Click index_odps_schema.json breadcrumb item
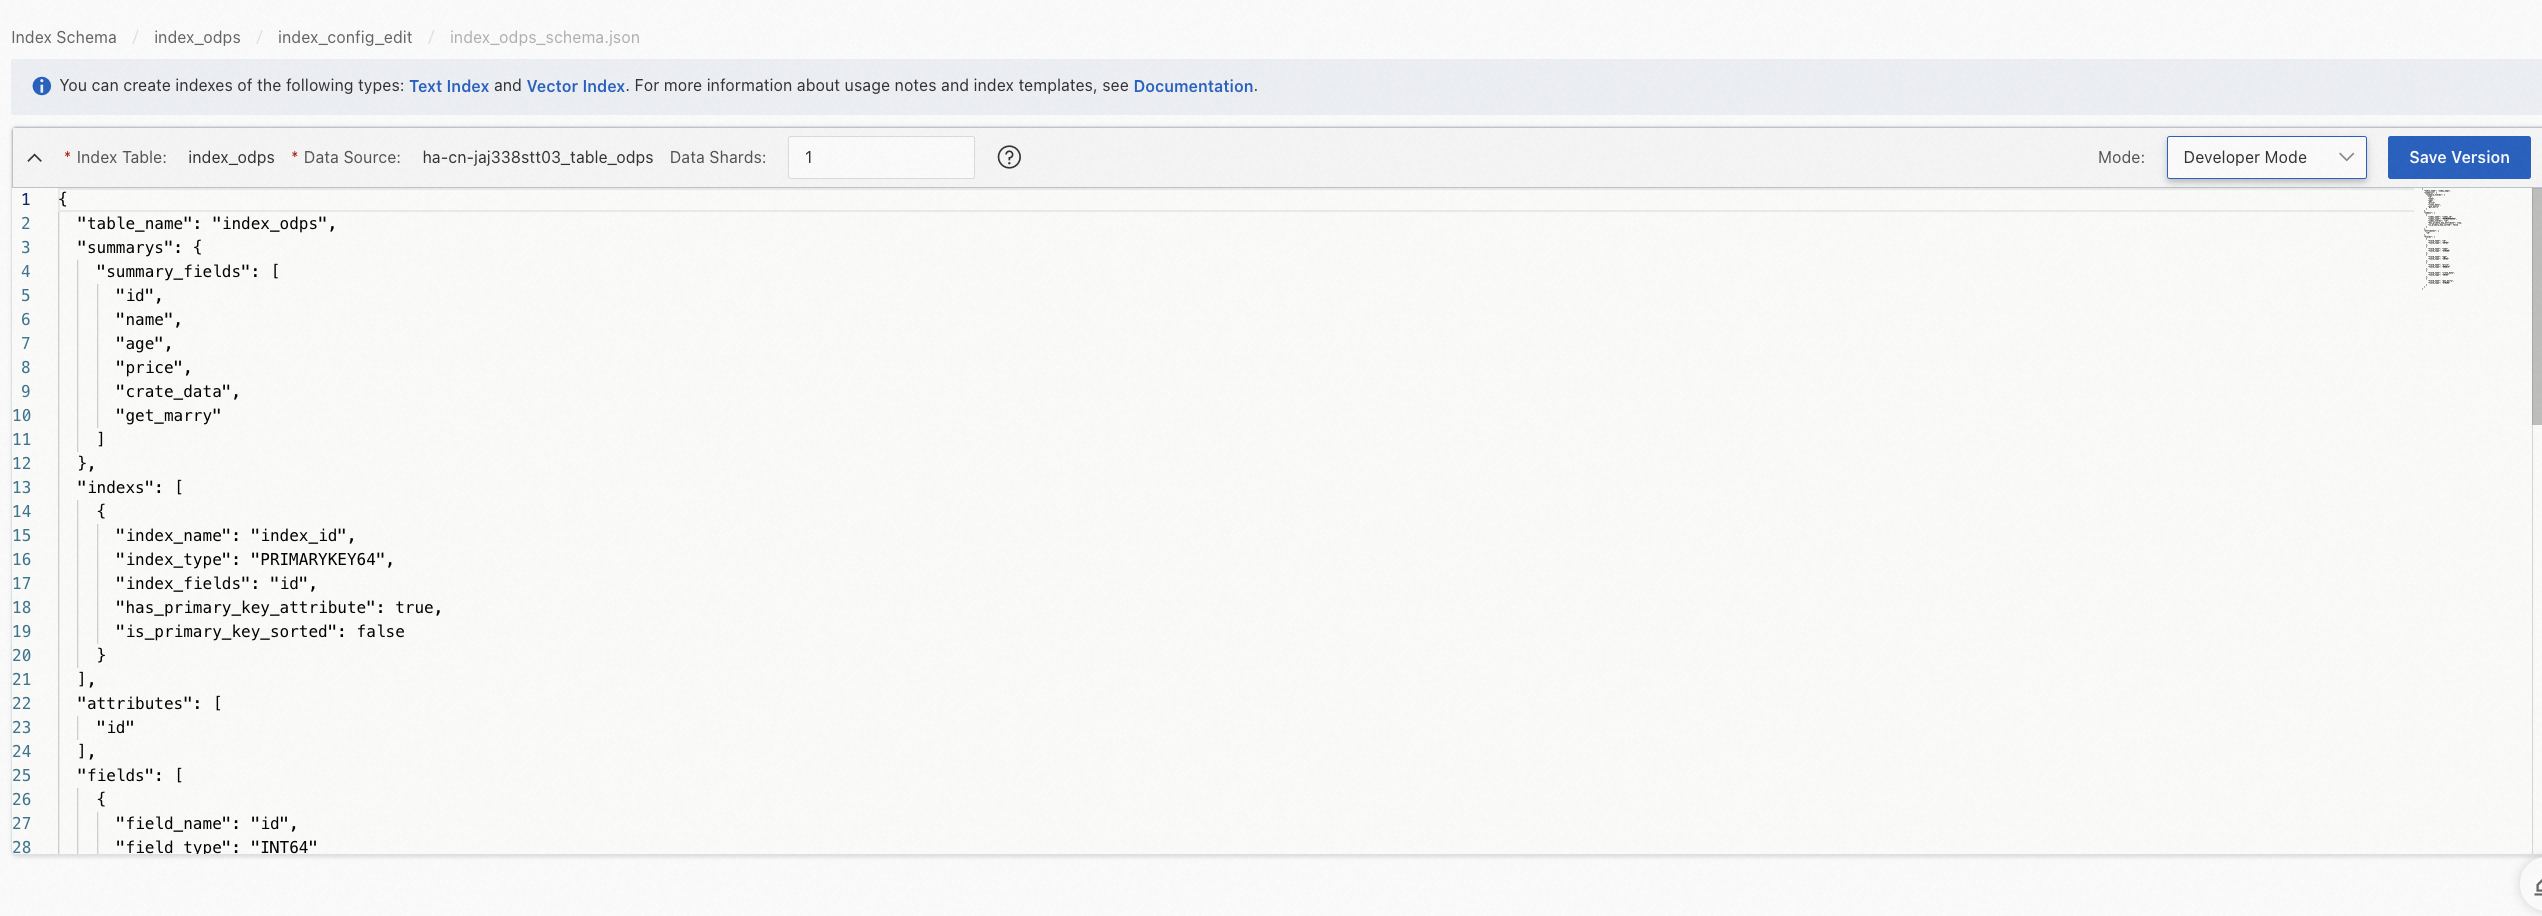This screenshot has height=916, width=2542. click(545, 37)
